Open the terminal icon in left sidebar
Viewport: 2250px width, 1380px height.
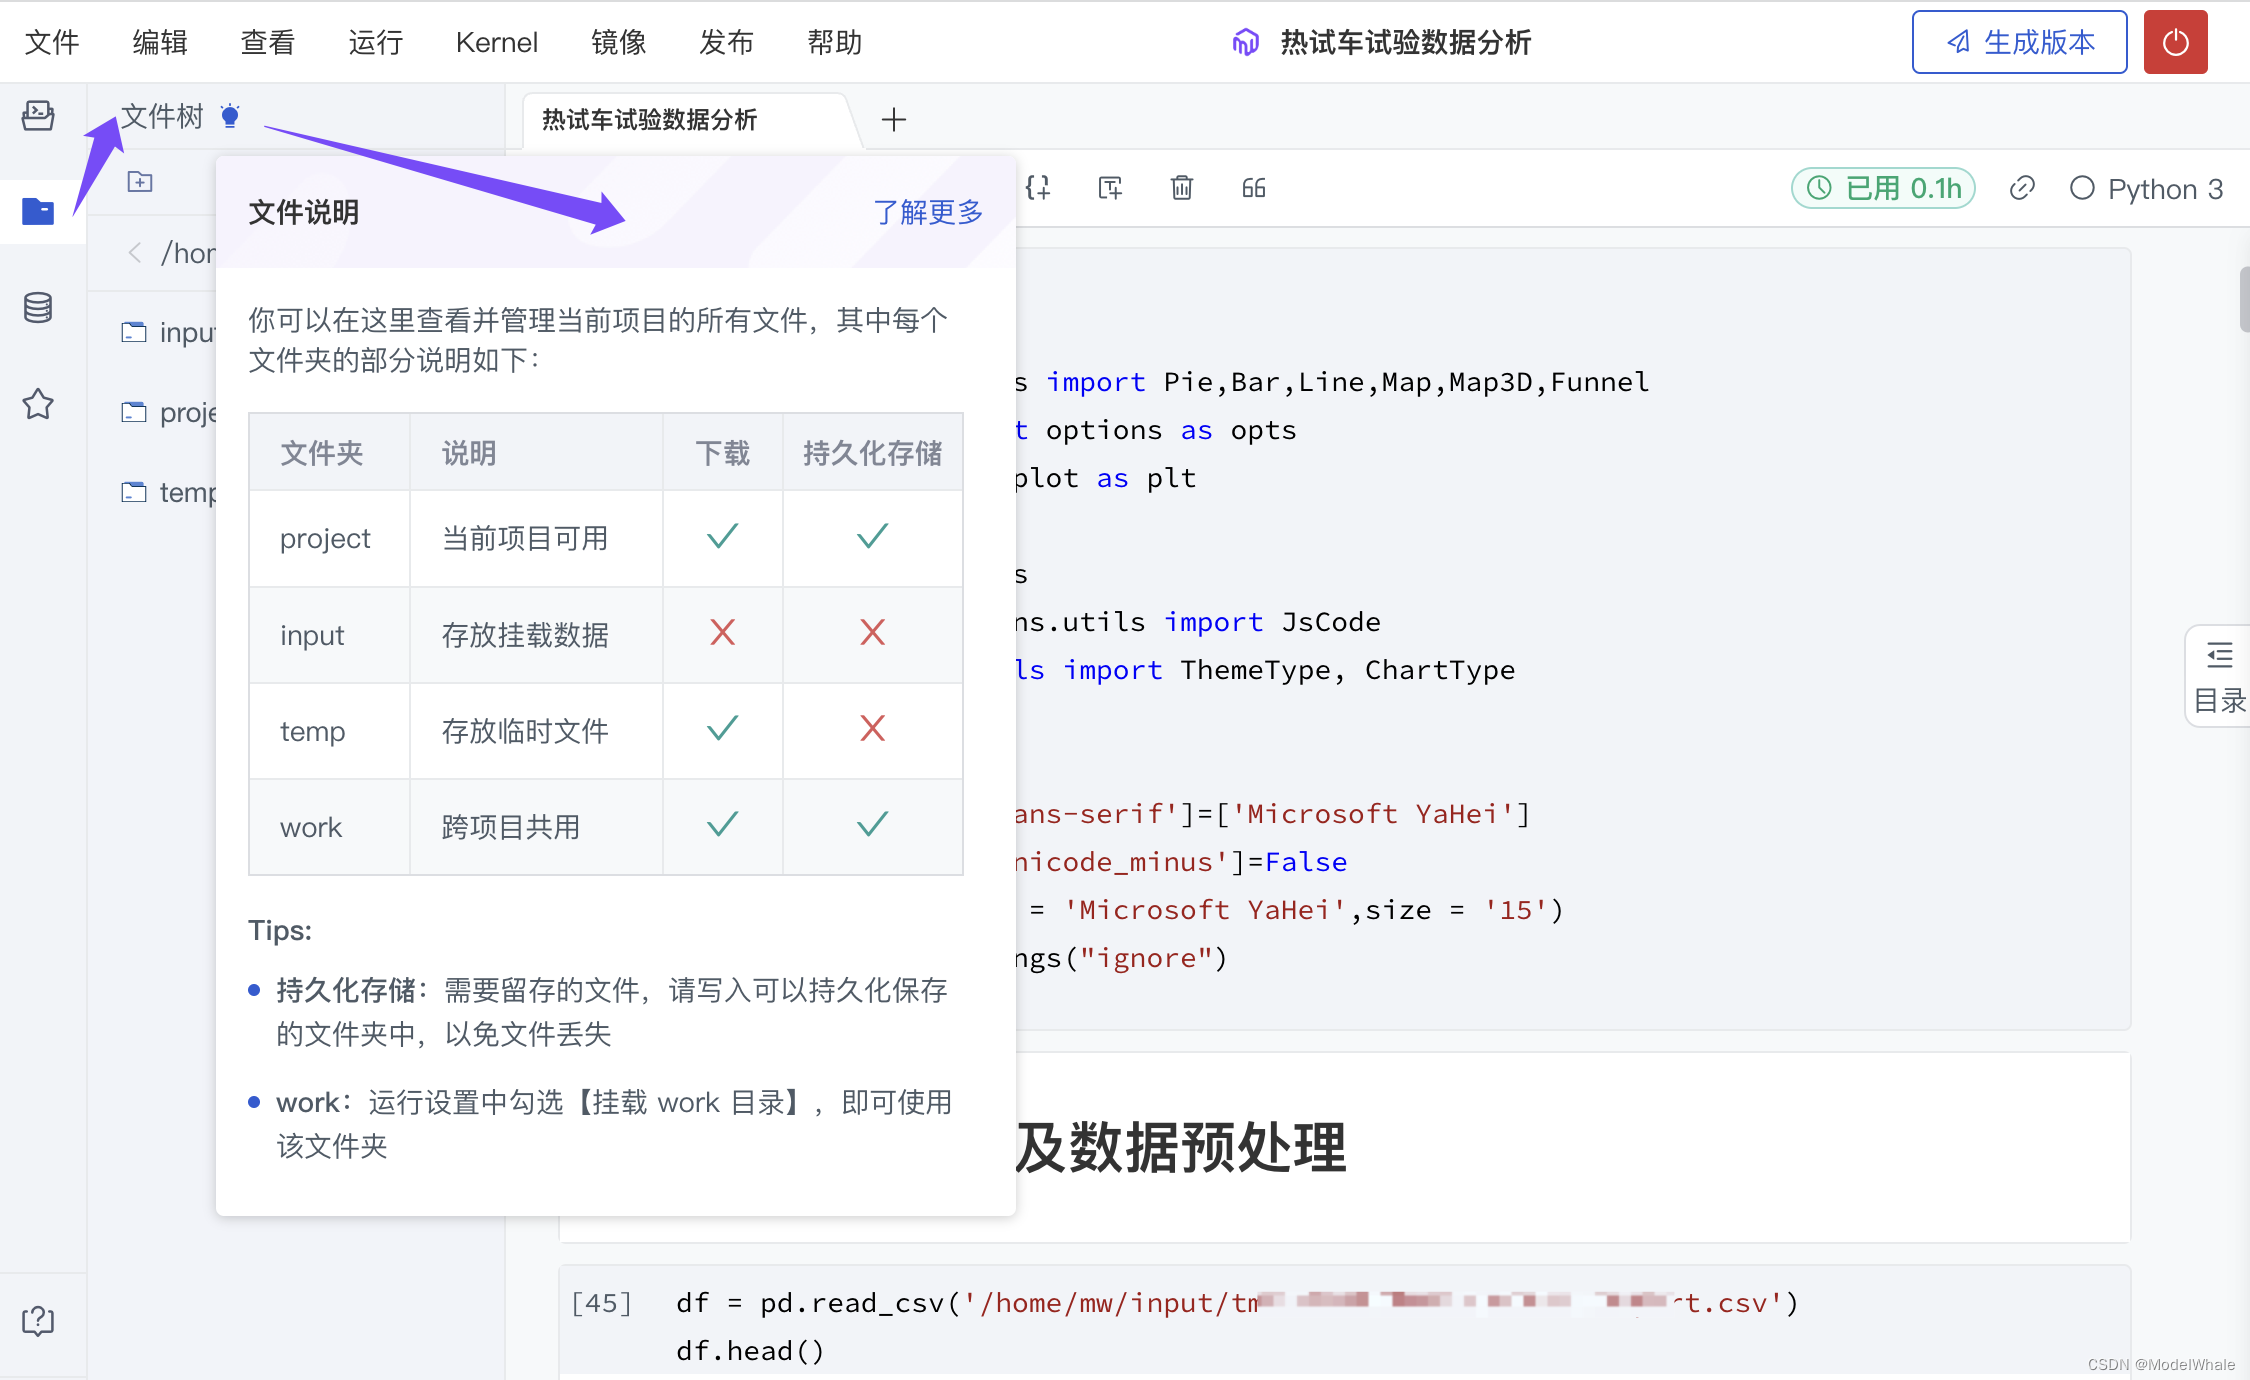38,116
